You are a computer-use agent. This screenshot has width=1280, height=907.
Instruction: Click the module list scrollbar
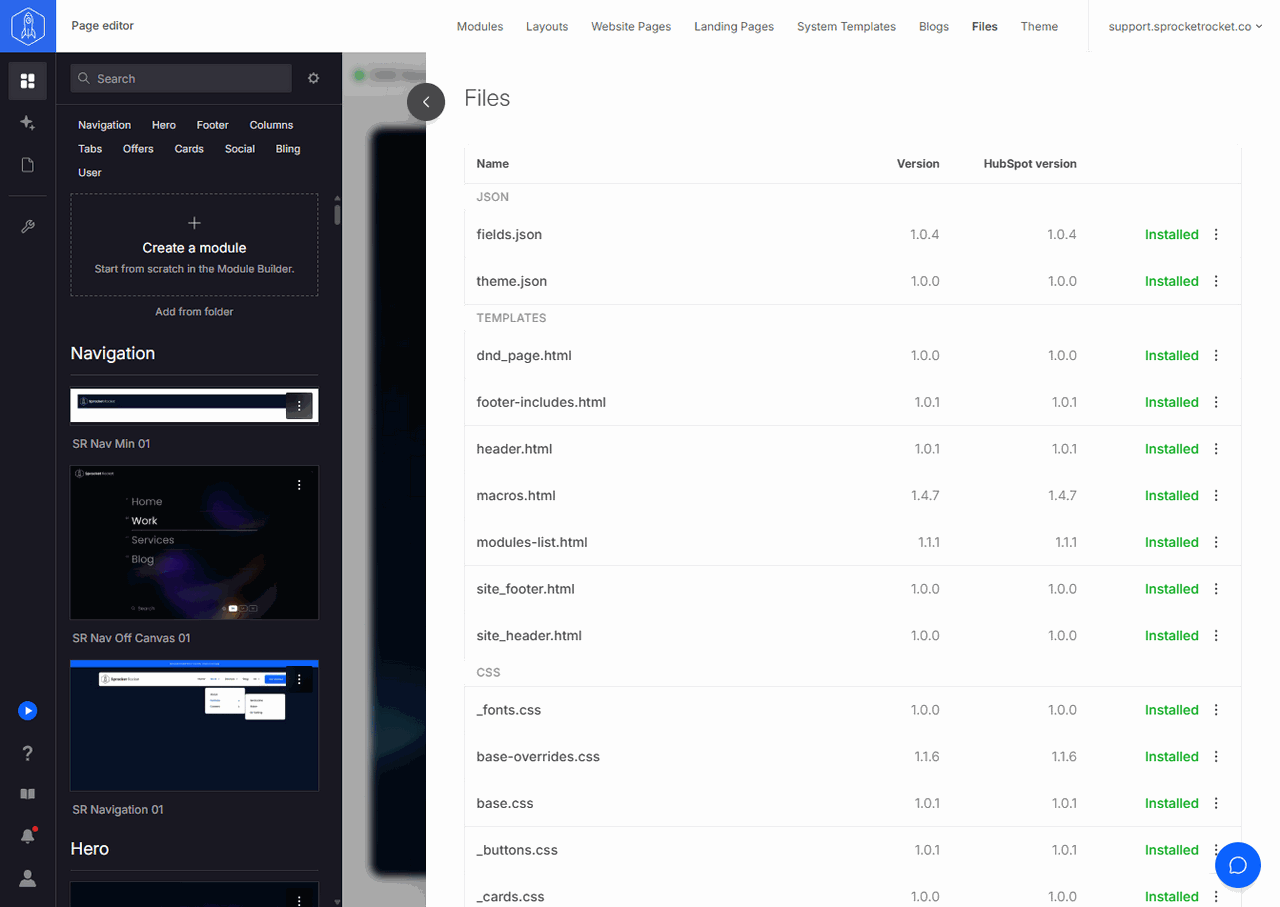click(337, 214)
